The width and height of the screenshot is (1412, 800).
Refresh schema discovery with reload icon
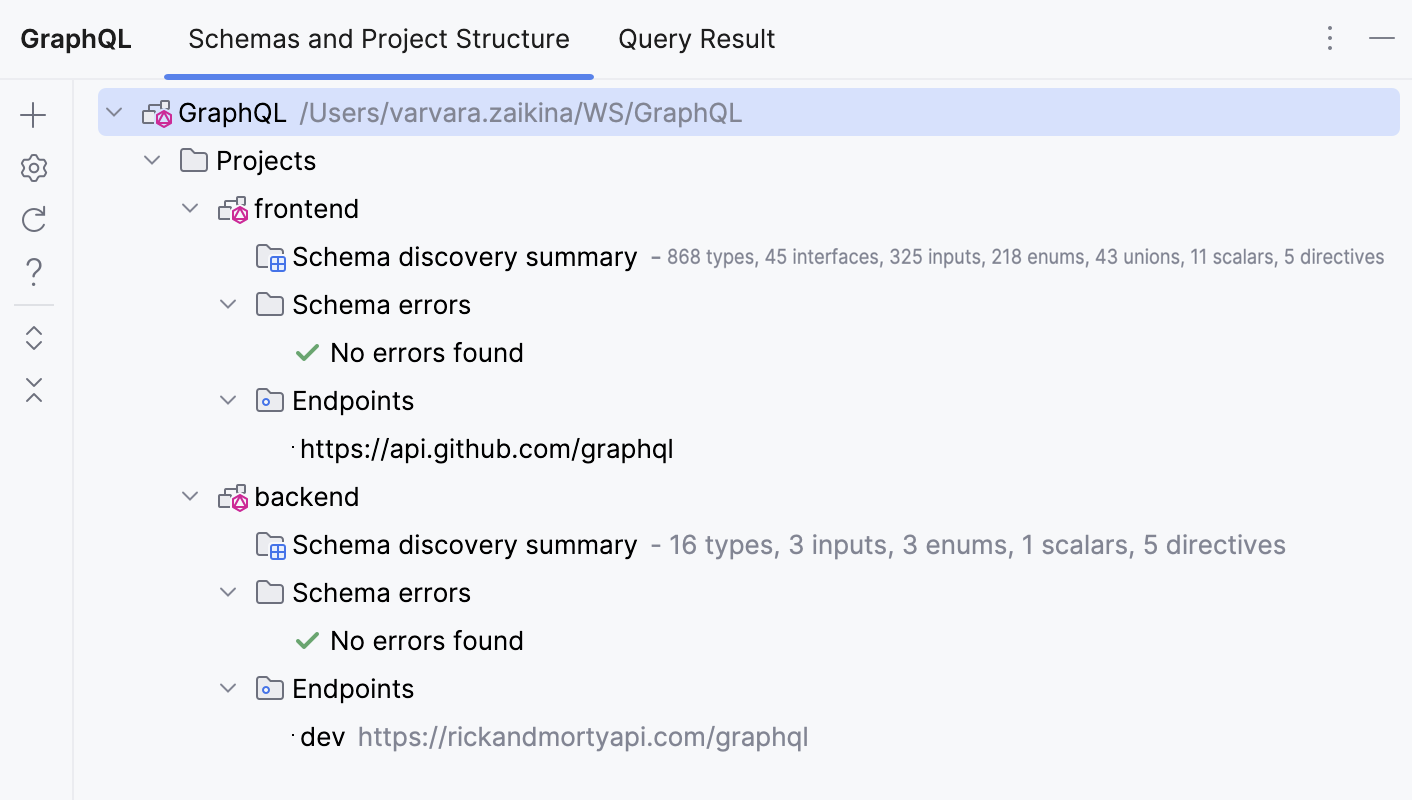click(x=33, y=219)
